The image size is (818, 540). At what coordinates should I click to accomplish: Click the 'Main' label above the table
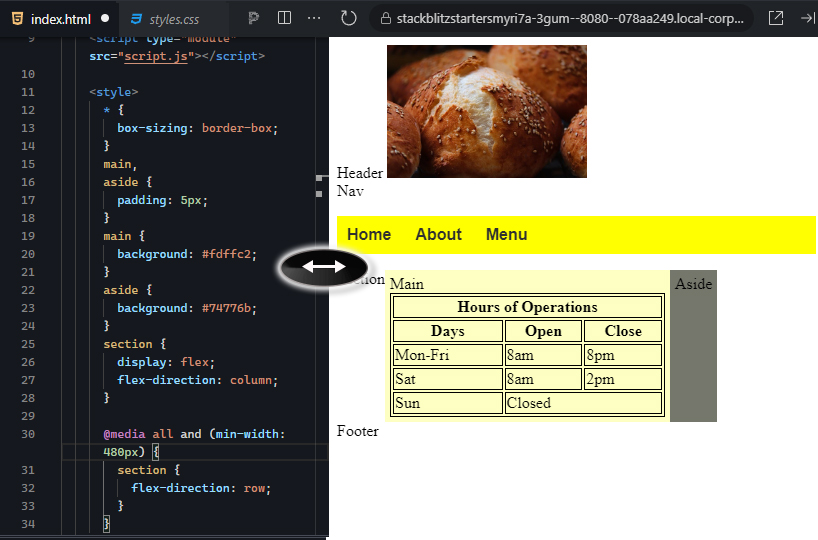(x=407, y=284)
